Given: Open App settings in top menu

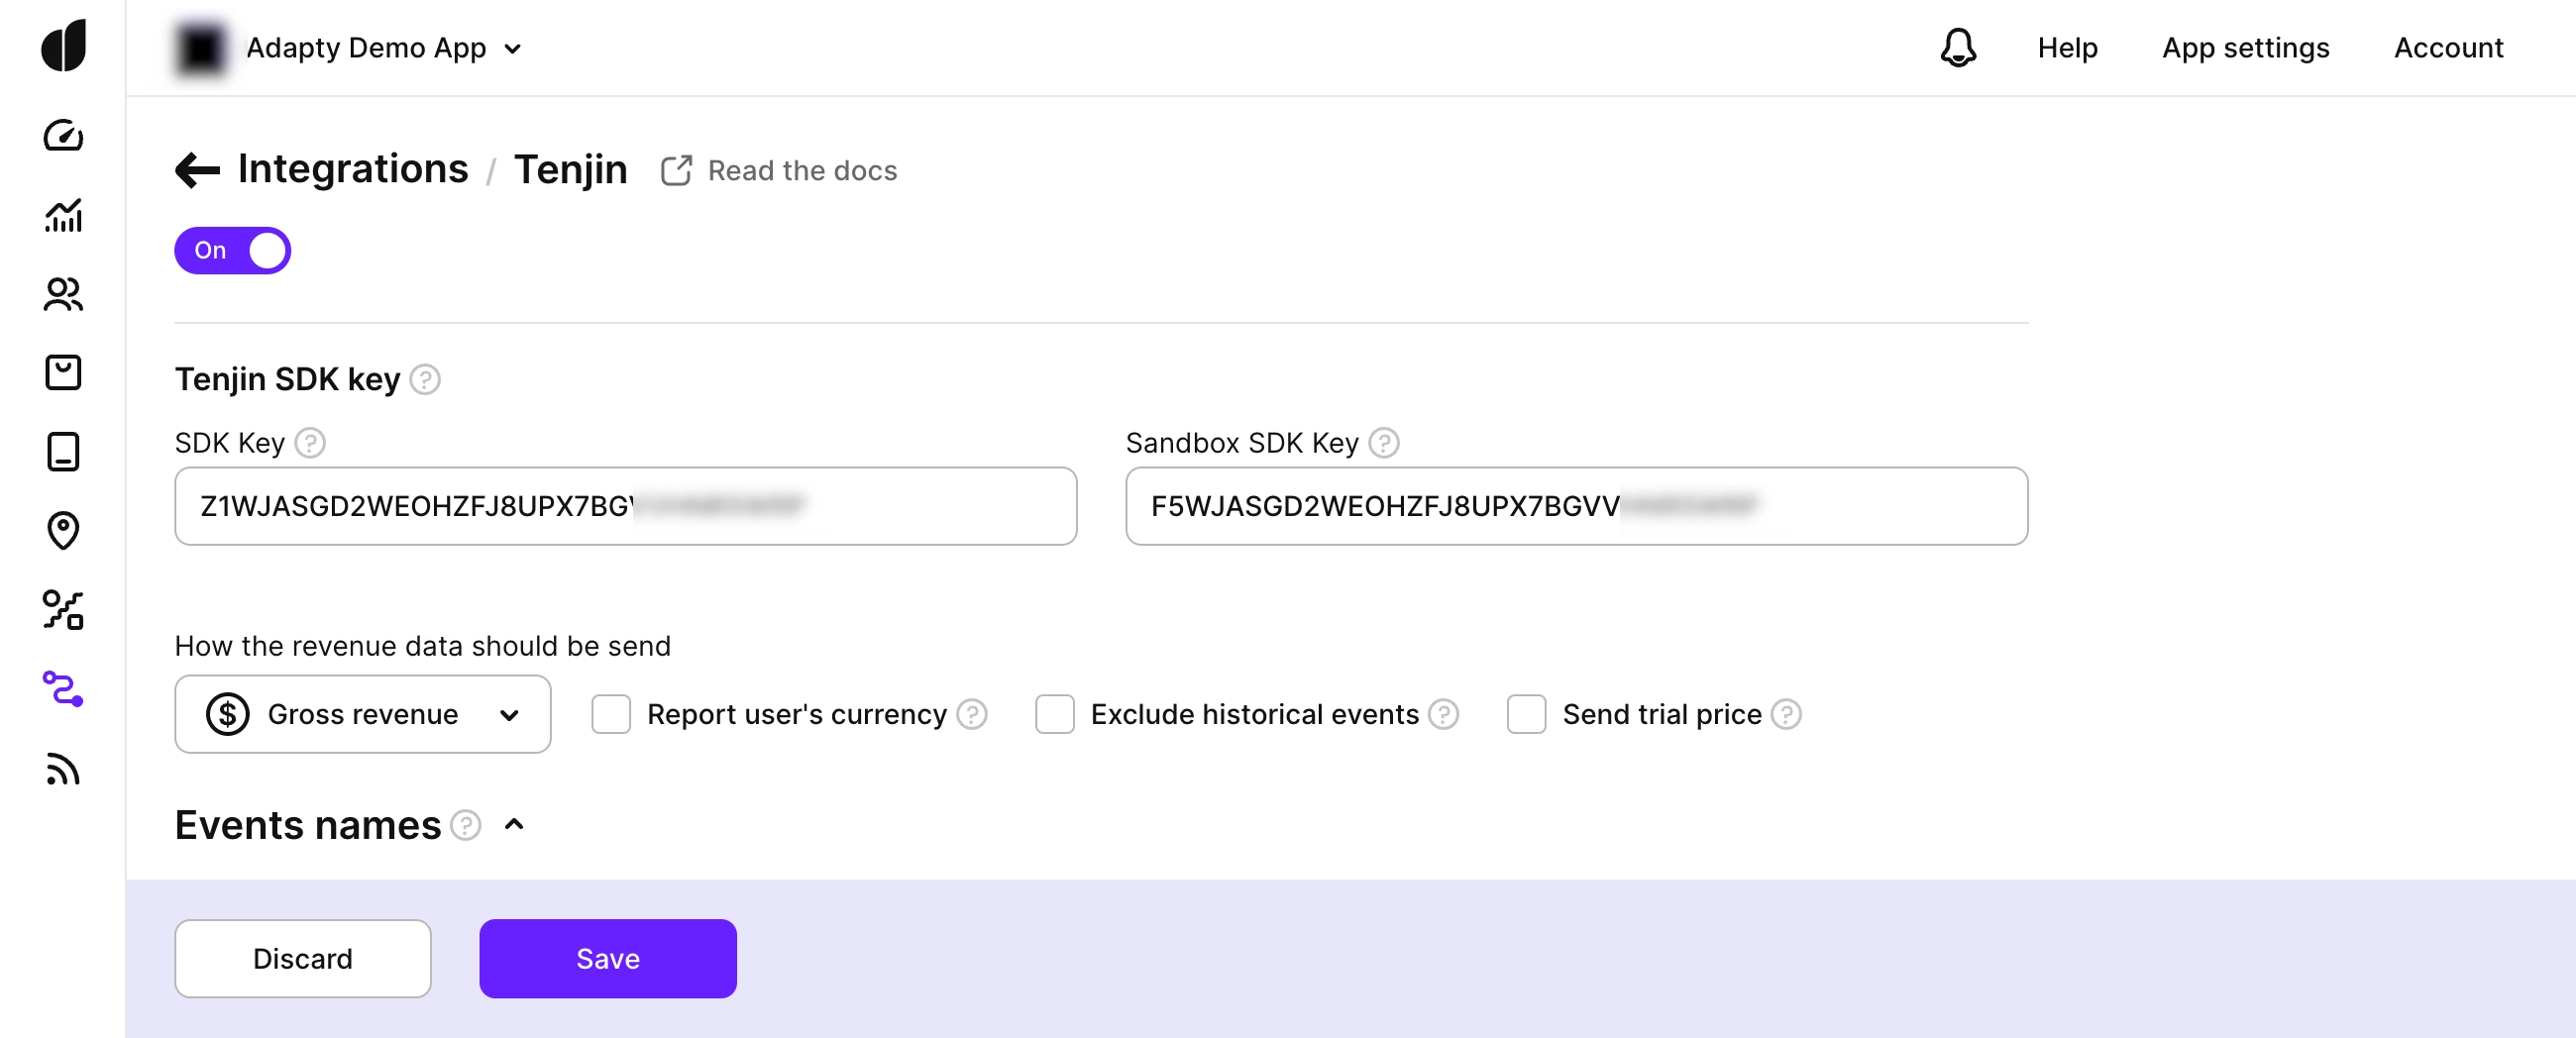Looking at the screenshot, I should 2245,48.
